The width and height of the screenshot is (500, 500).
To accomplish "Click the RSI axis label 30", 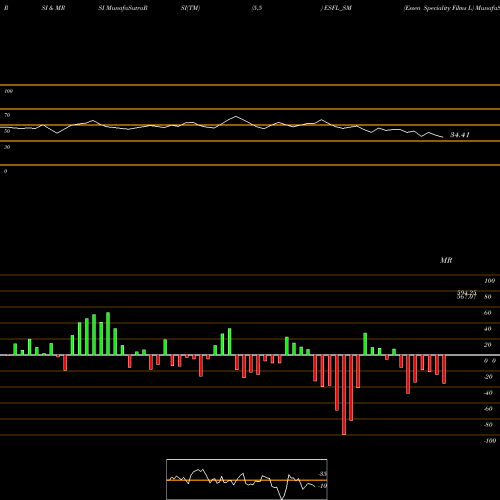I will pyautogui.click(x=7, y=147).
